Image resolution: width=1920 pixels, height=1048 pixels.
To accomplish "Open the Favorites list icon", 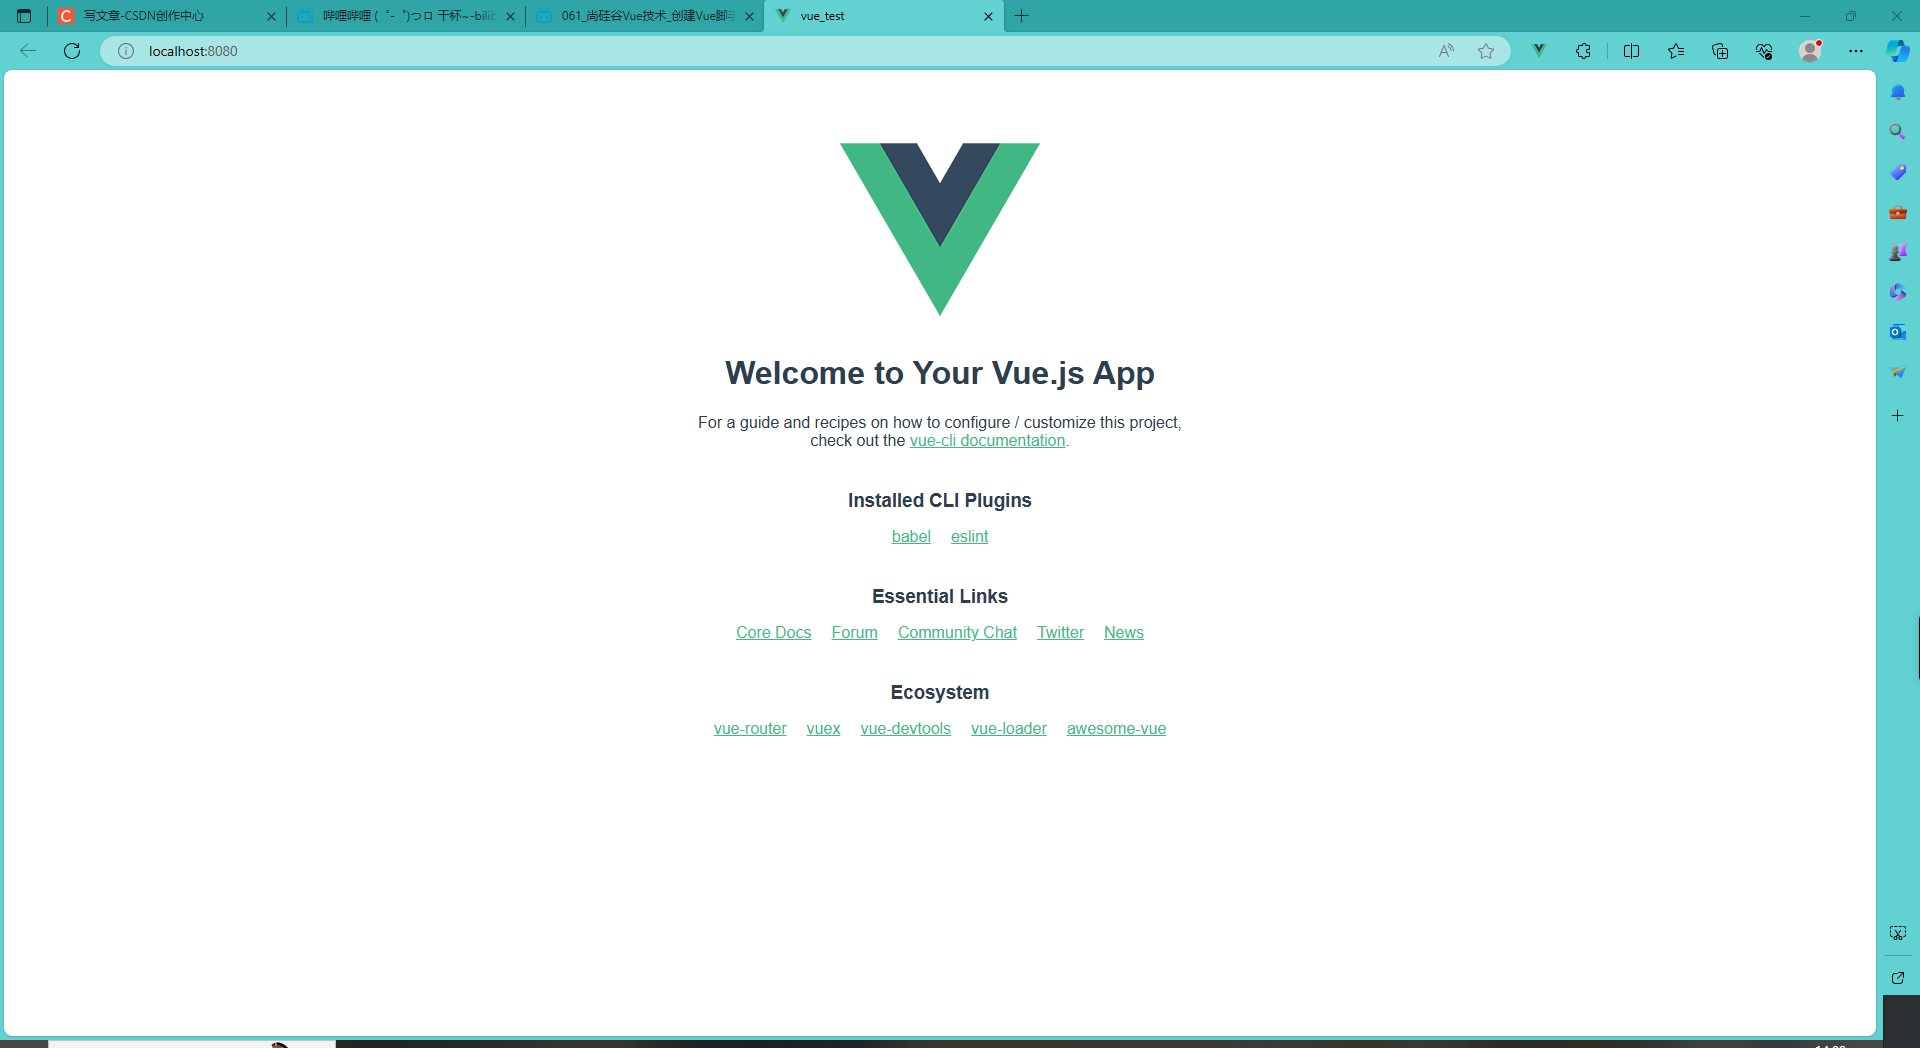I will [1676, 51].
